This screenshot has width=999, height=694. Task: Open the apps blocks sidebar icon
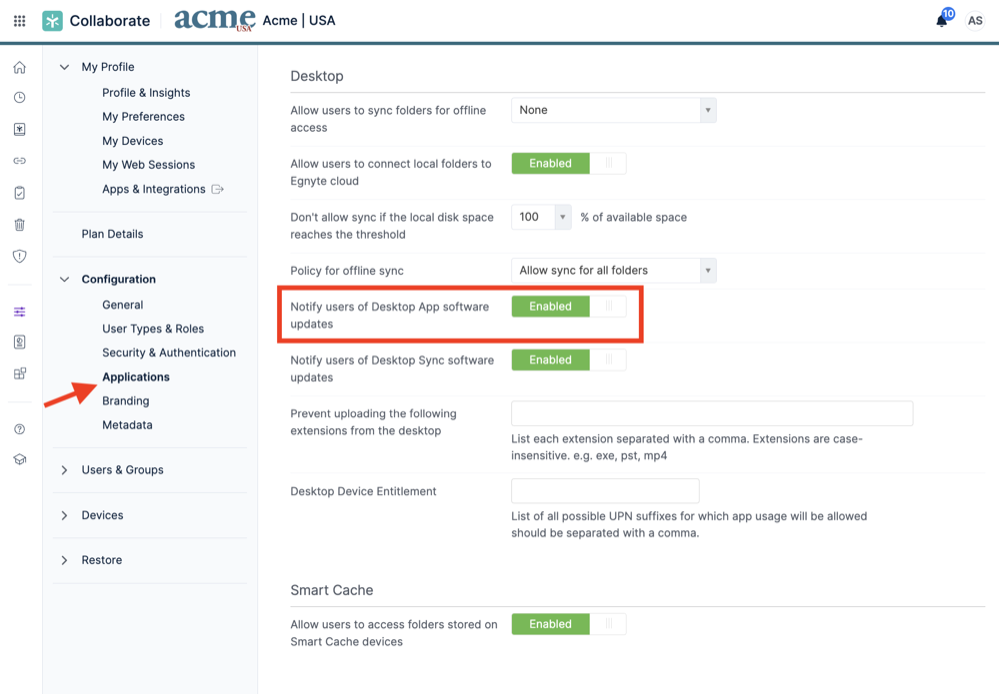tap(20, 373)
